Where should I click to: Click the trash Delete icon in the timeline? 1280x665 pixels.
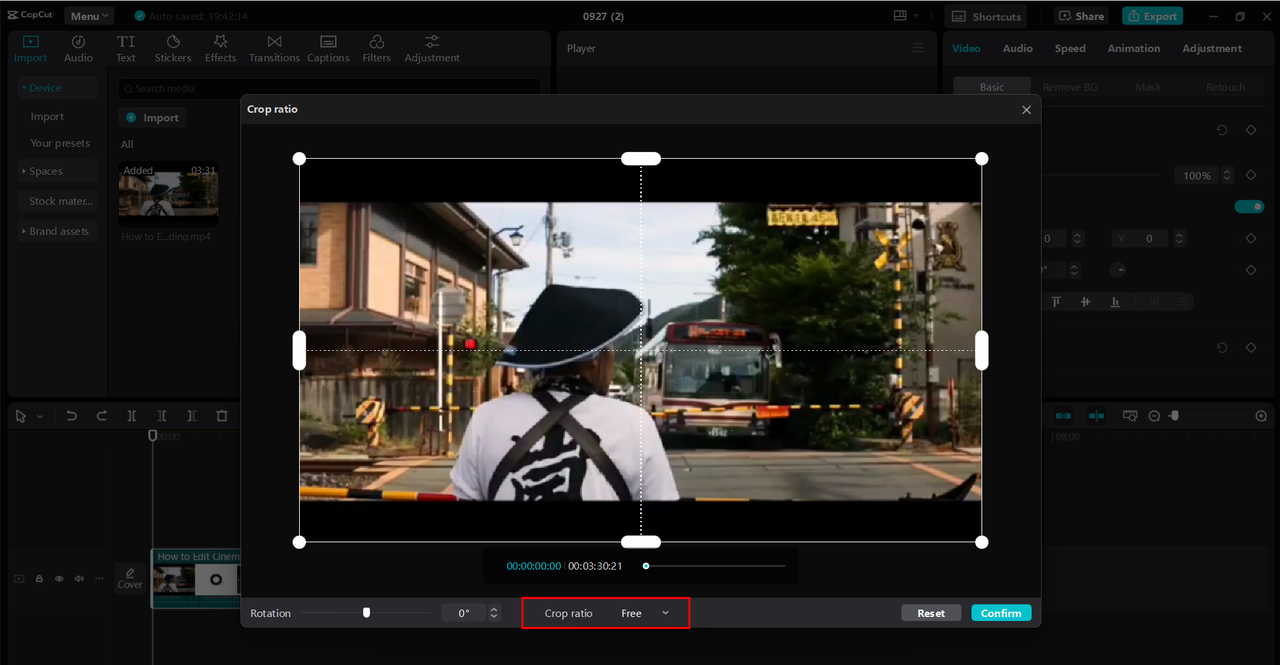pyautogui.click(x=222, y=416)
